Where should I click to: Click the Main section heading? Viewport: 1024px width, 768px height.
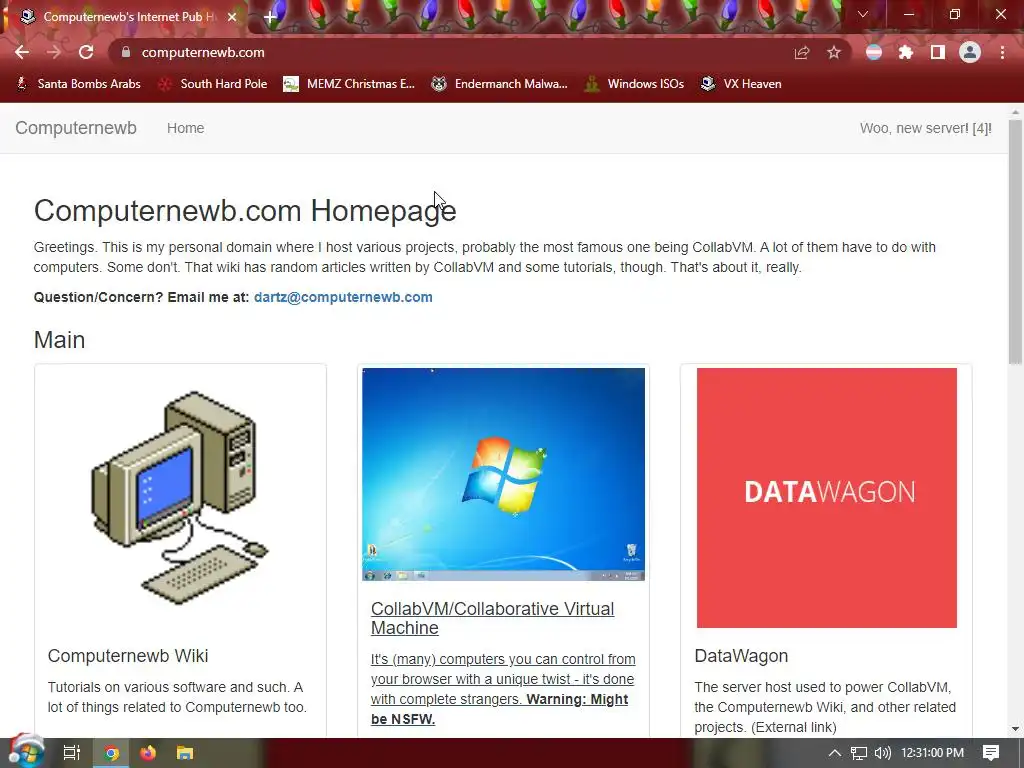[59, 340]
